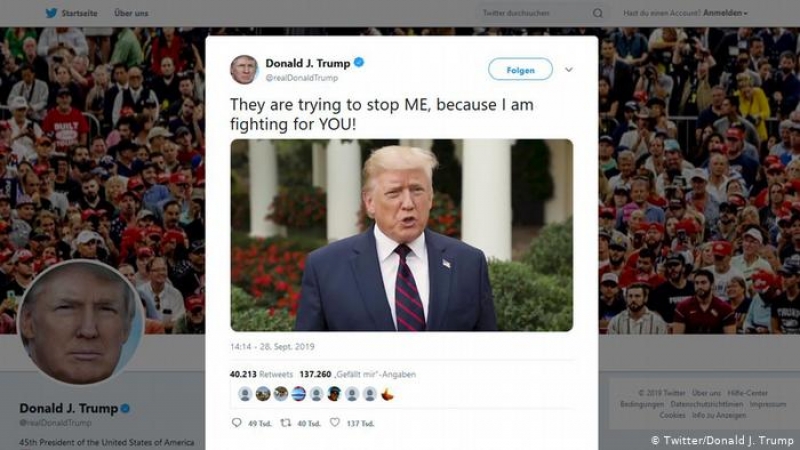
Task: Open the 14:14 - 28. Sept. 2019 timestamp
Action: (x=272, y=346)
